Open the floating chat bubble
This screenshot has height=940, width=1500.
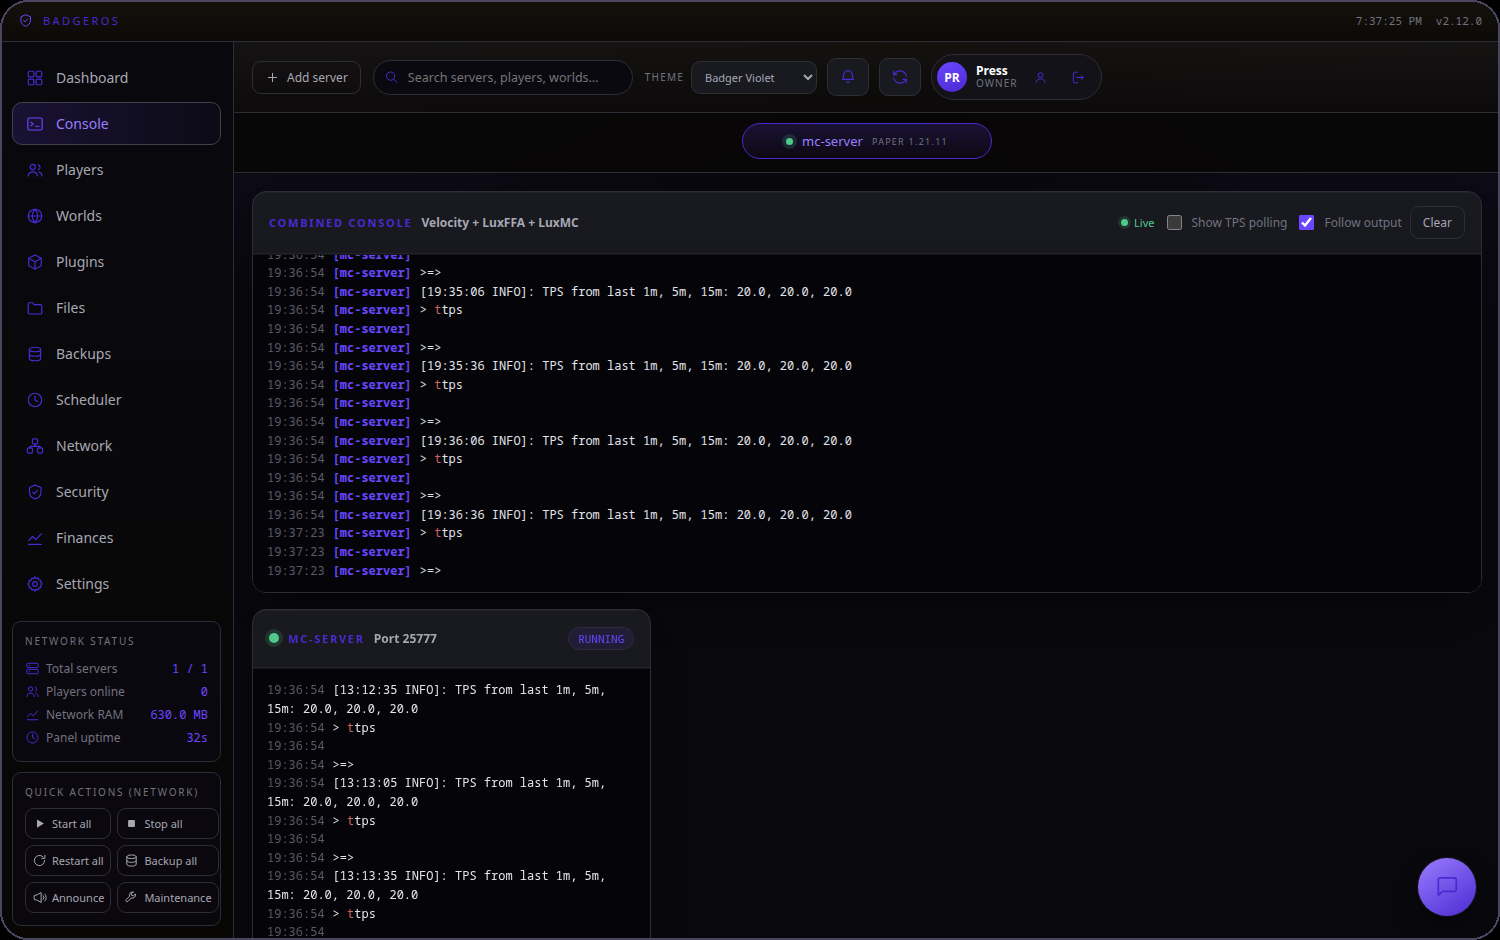[x=1446, y=886]
